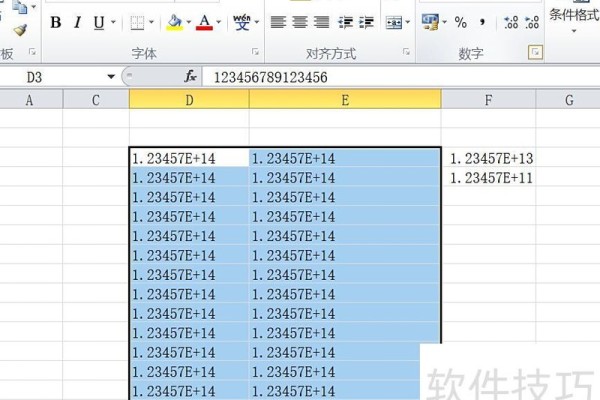600x400 pixels.
Task: Click formula bar containing 123456789123456
Action: [401, 77]
